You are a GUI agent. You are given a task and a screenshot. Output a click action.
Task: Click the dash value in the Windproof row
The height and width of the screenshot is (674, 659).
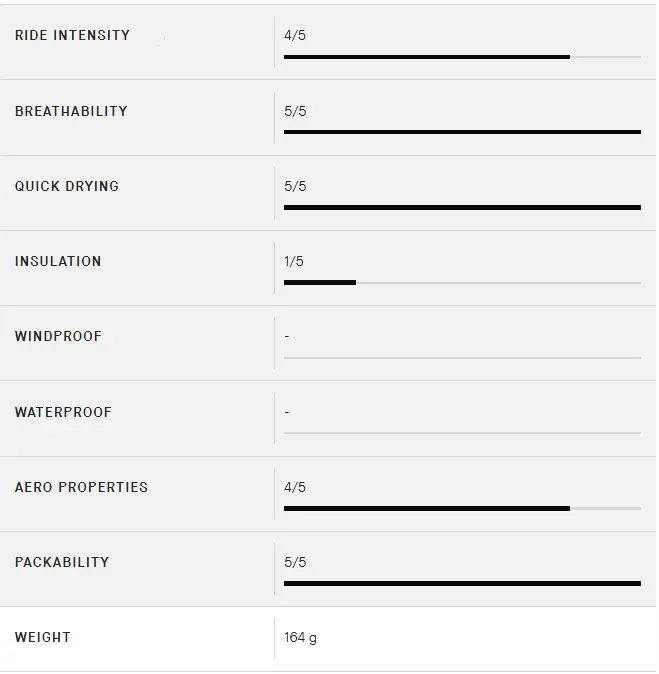[287, 337]
